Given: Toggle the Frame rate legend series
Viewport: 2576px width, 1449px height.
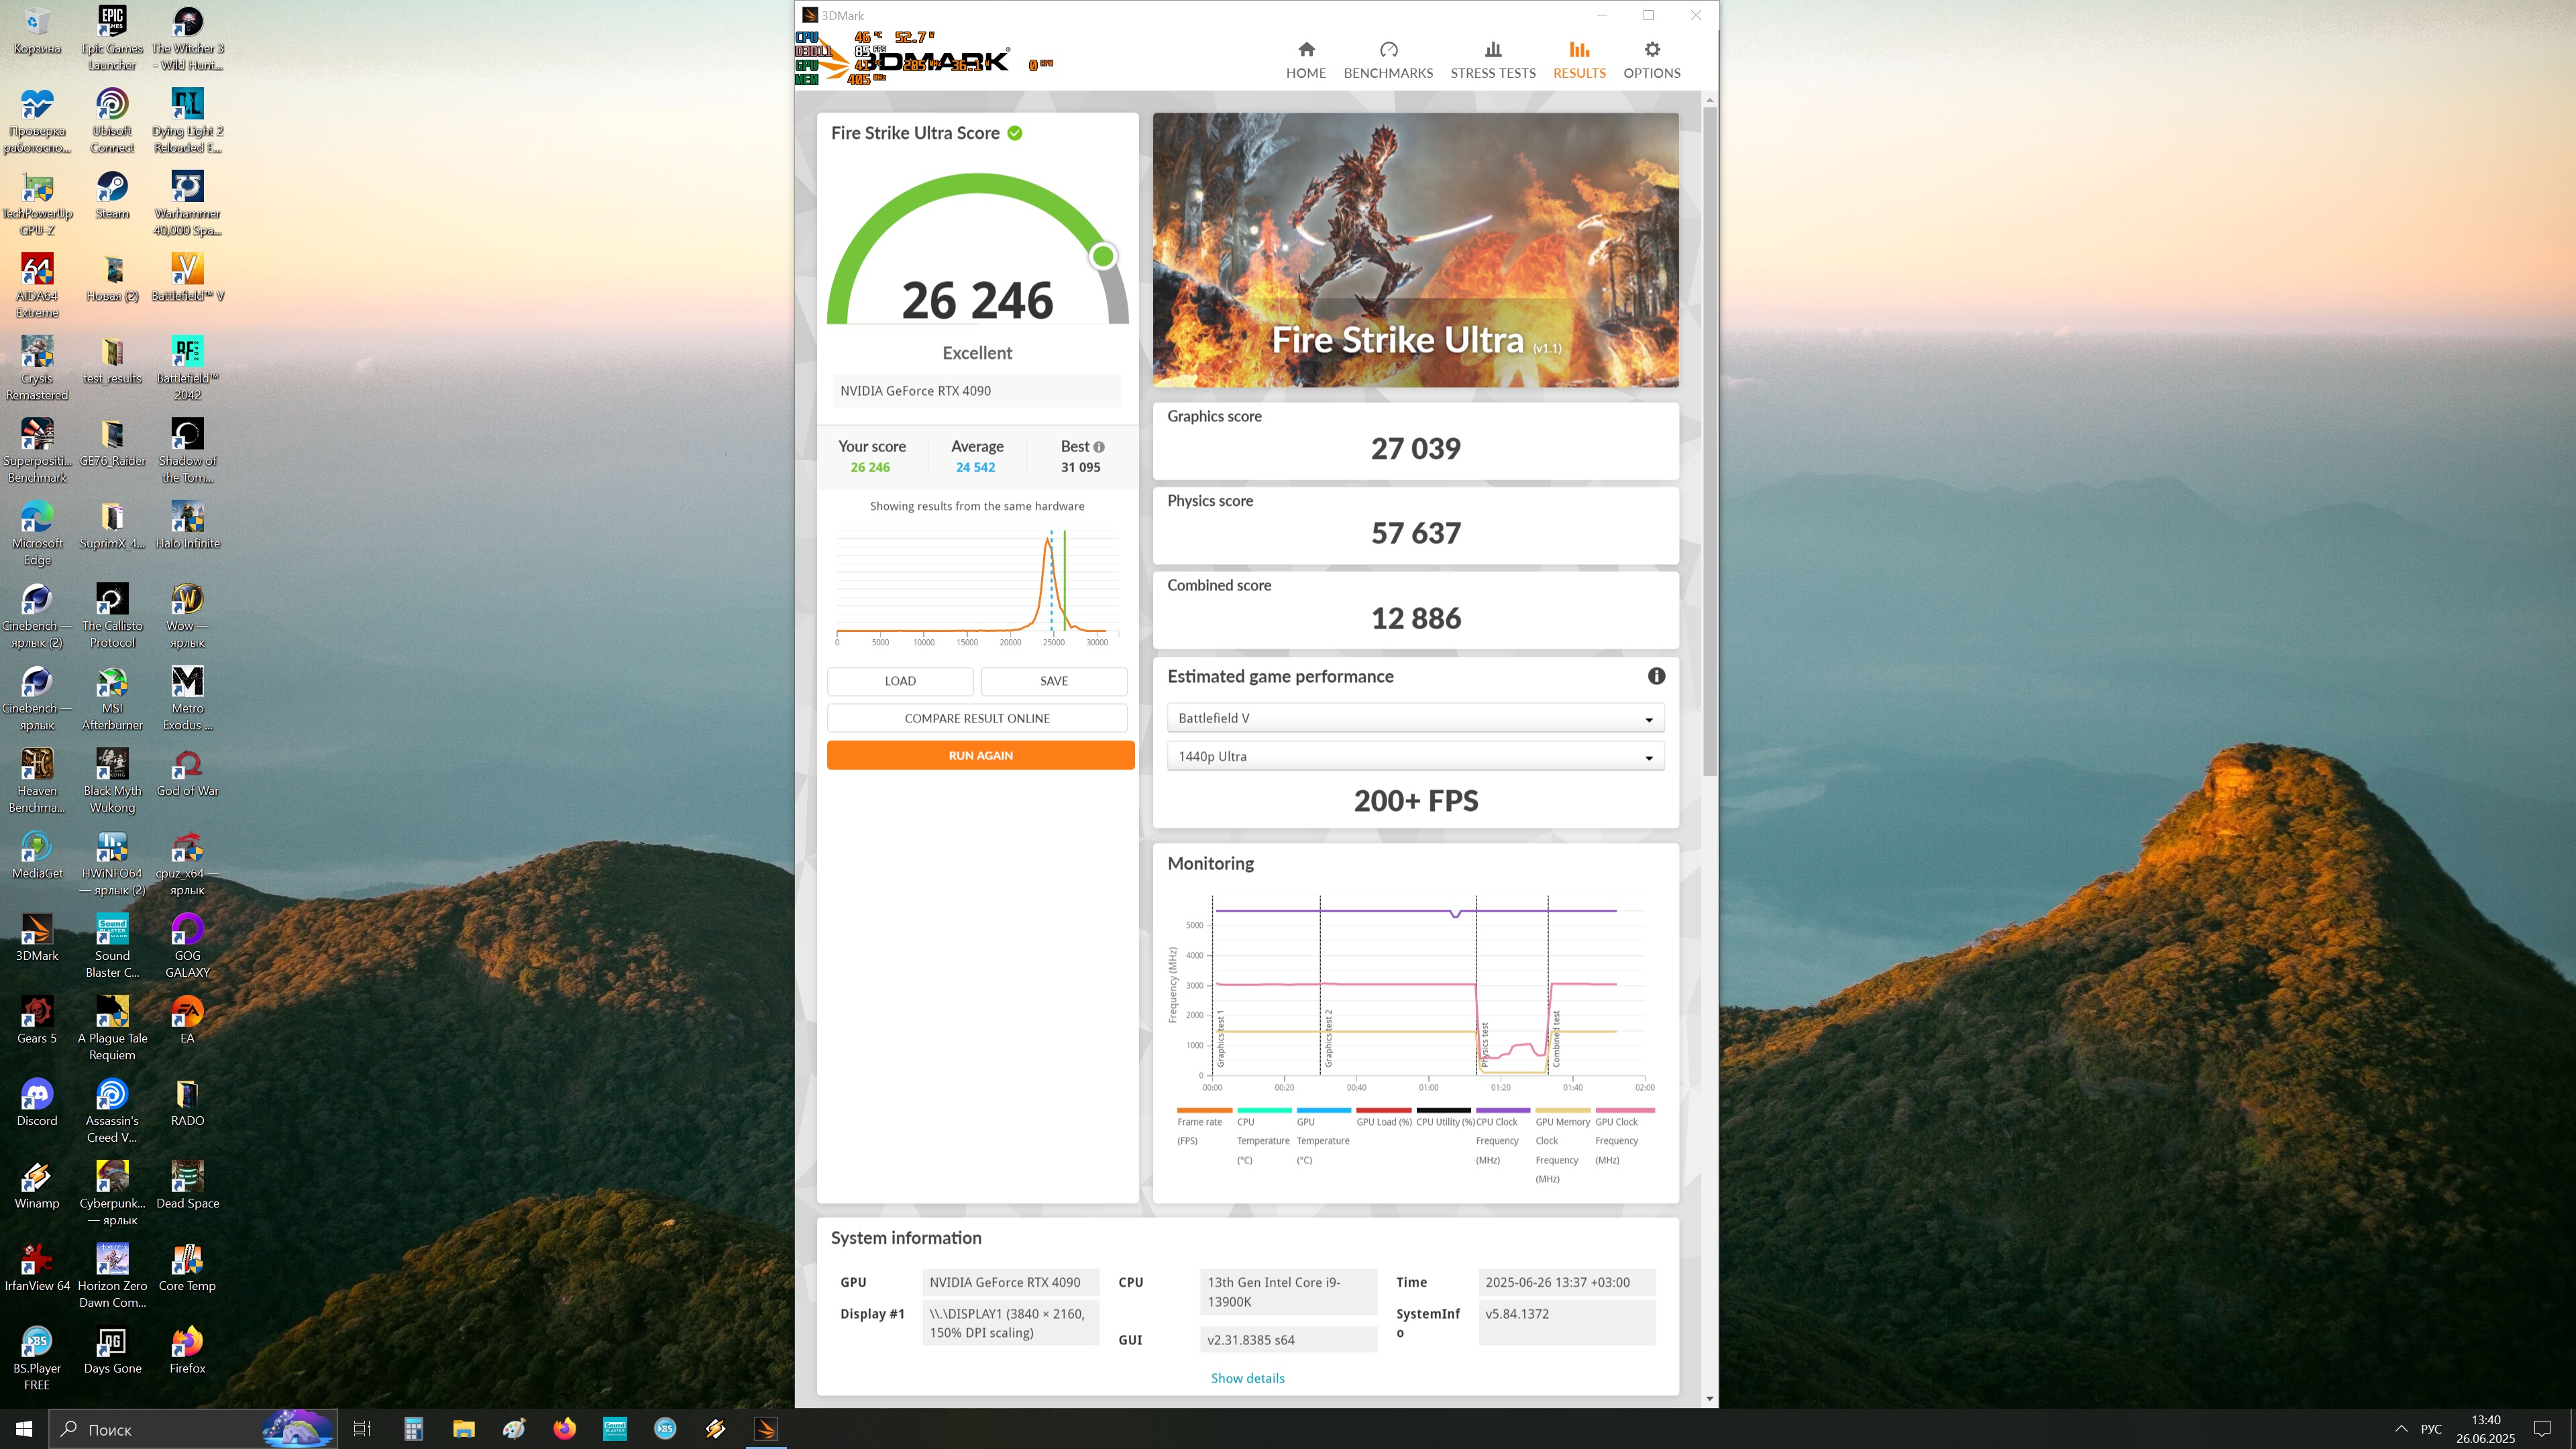Looking at the screenshot, I should pyautogui.click(x=1203, y=1111).
